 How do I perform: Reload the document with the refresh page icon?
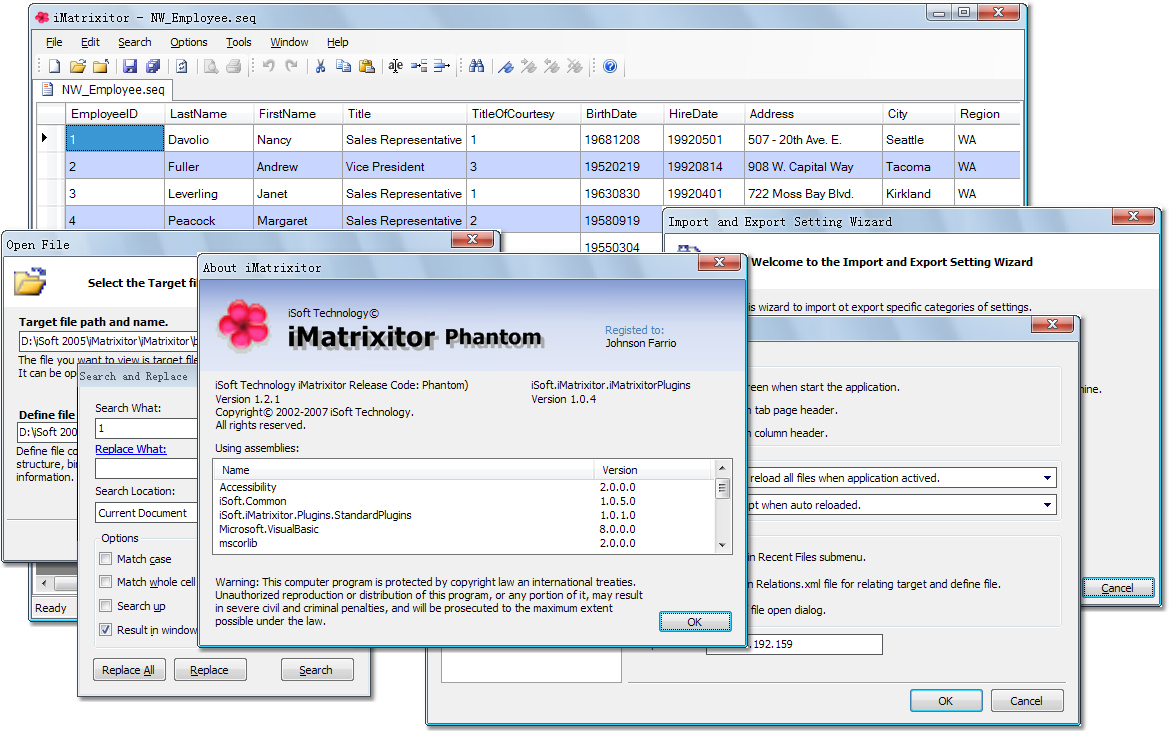point(182,66)
